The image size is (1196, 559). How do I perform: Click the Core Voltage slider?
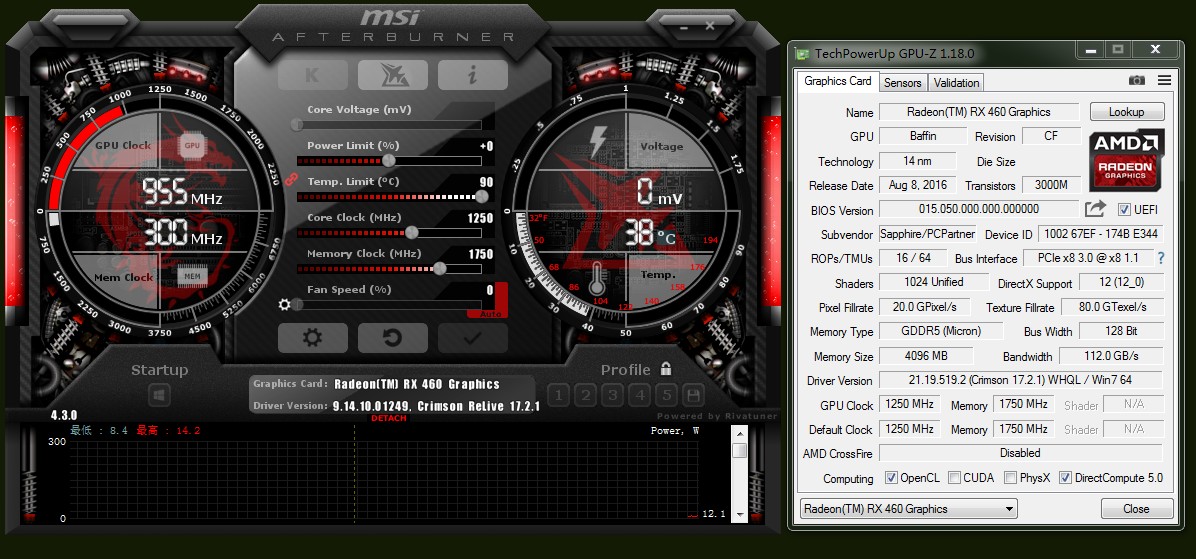[x=389, y=124]
